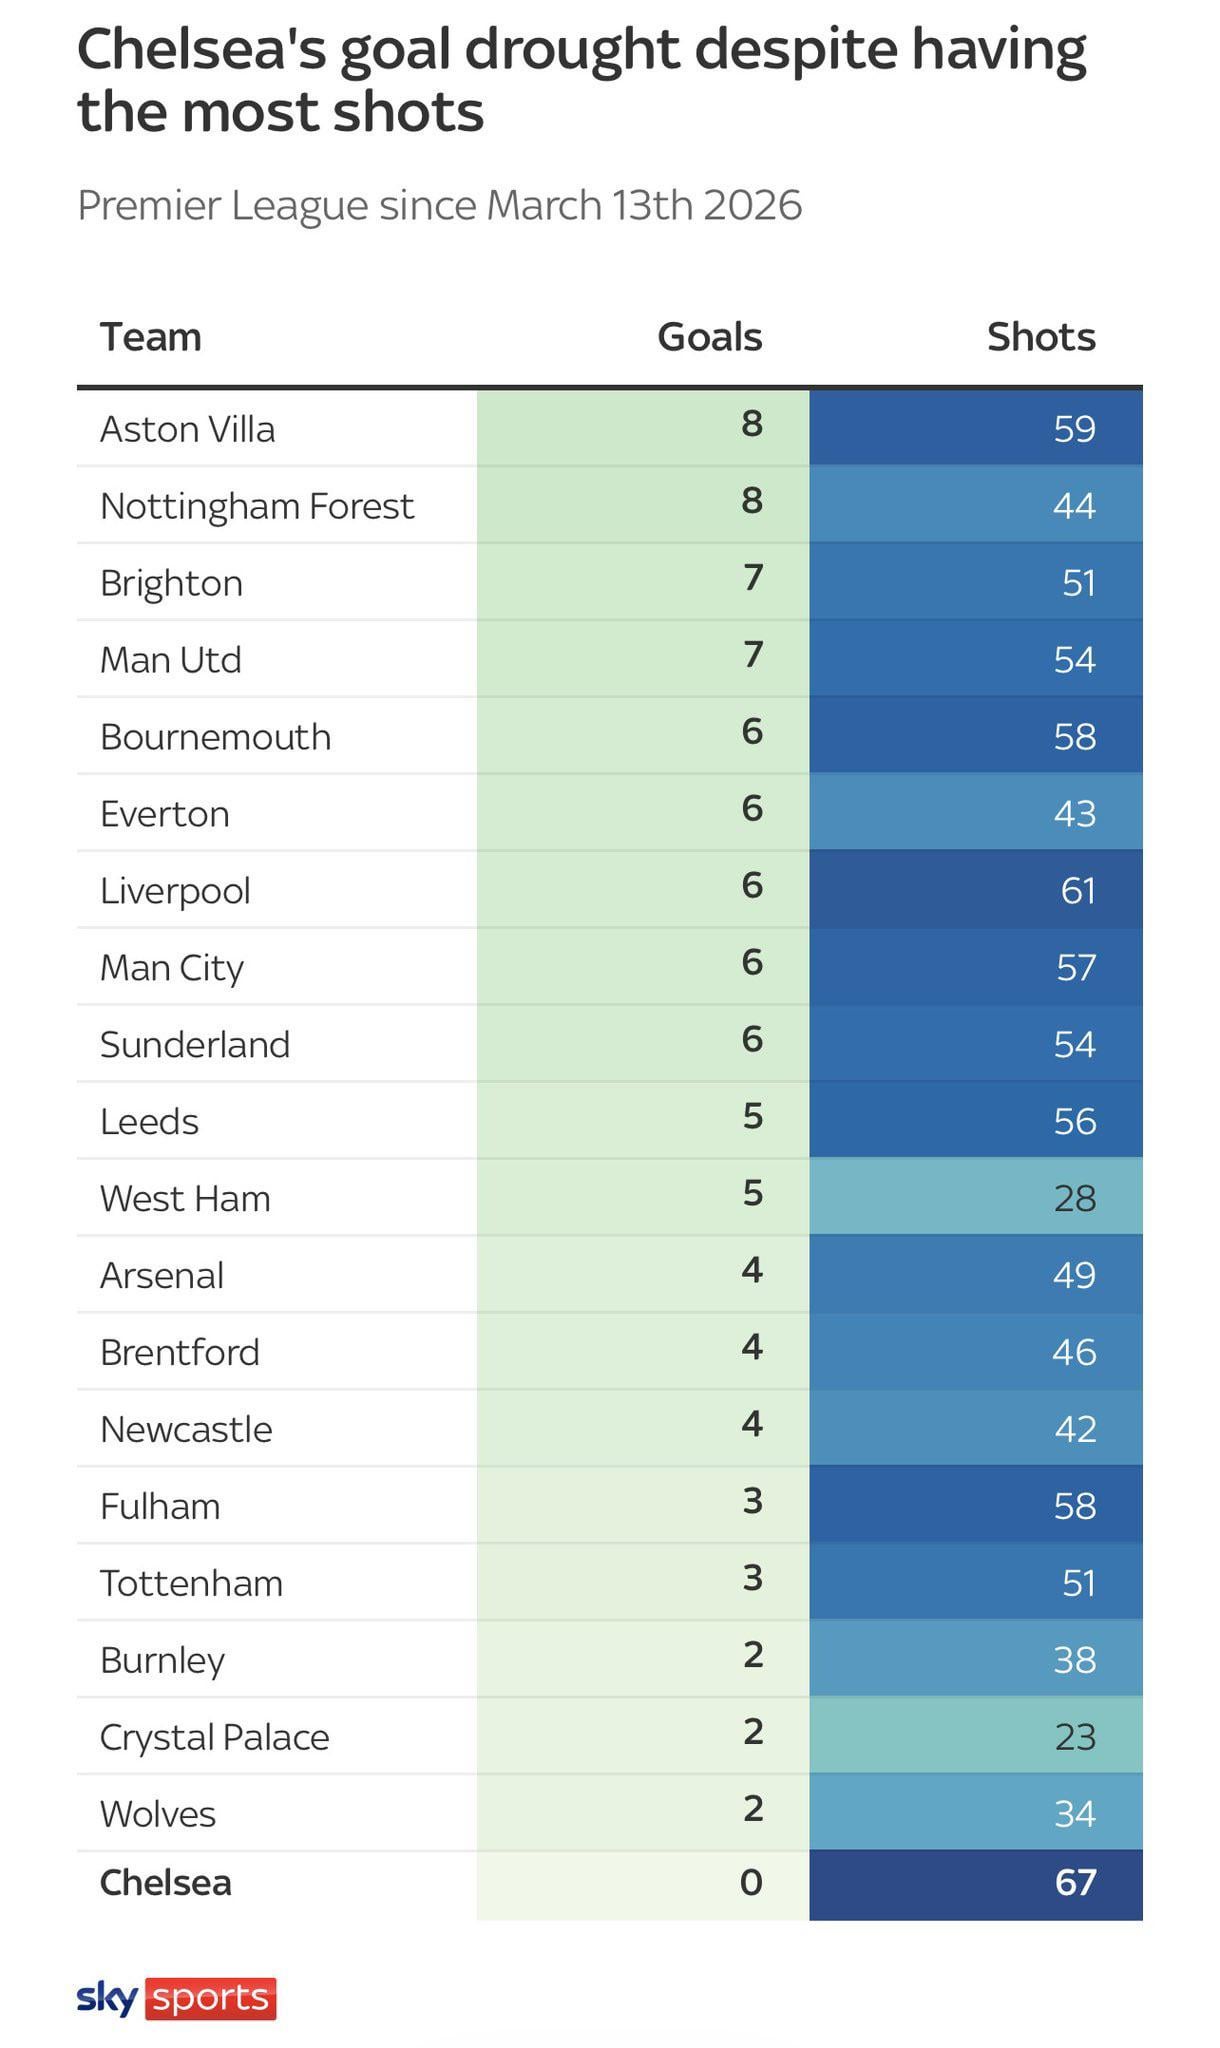Click Chelsea's 67 shots cell
The height and width of the screenshot is (2048, 1220).
pos(1075,1883)
